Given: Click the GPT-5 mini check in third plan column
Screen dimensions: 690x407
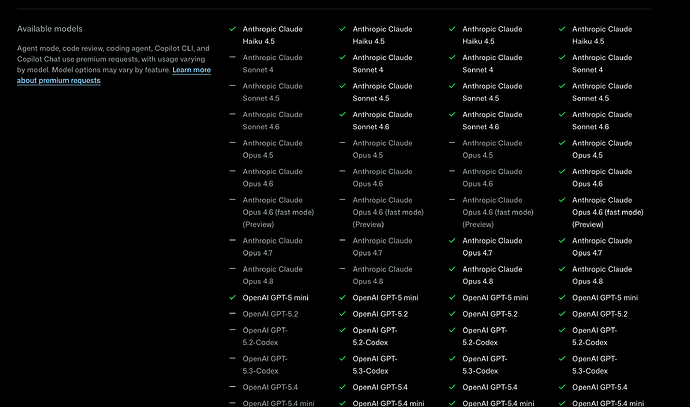Looking at the screenshot, I should [x=452, y=297].
